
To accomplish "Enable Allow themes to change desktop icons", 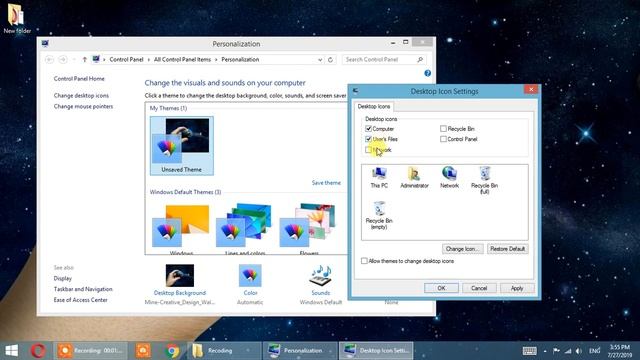I will tap(364, 261).
